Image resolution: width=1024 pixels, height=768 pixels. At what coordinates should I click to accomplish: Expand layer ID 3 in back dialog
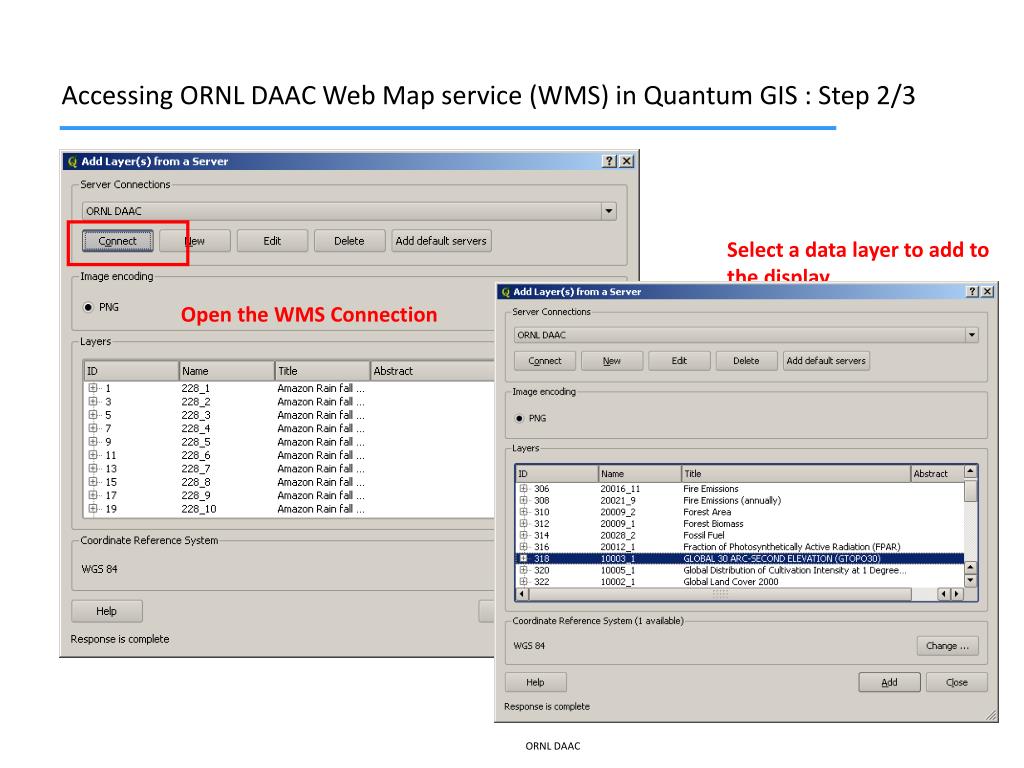tap(93, 402)
